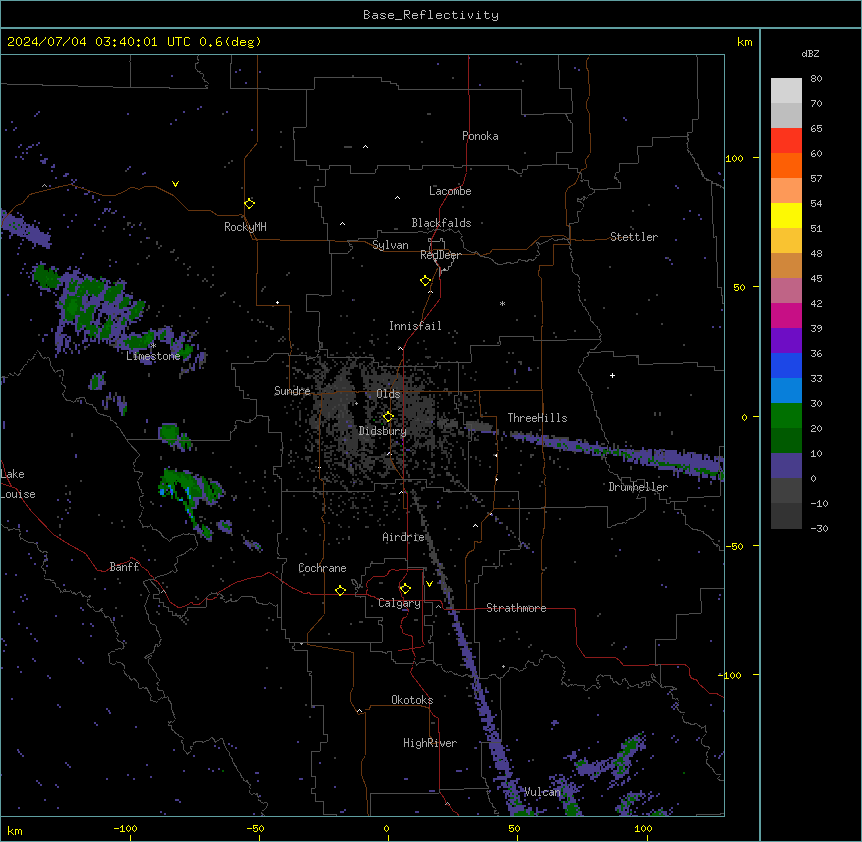Pick the yellow diamond marker under Cochrane
This screenshot has height=842, width=862.
(340, 590)
